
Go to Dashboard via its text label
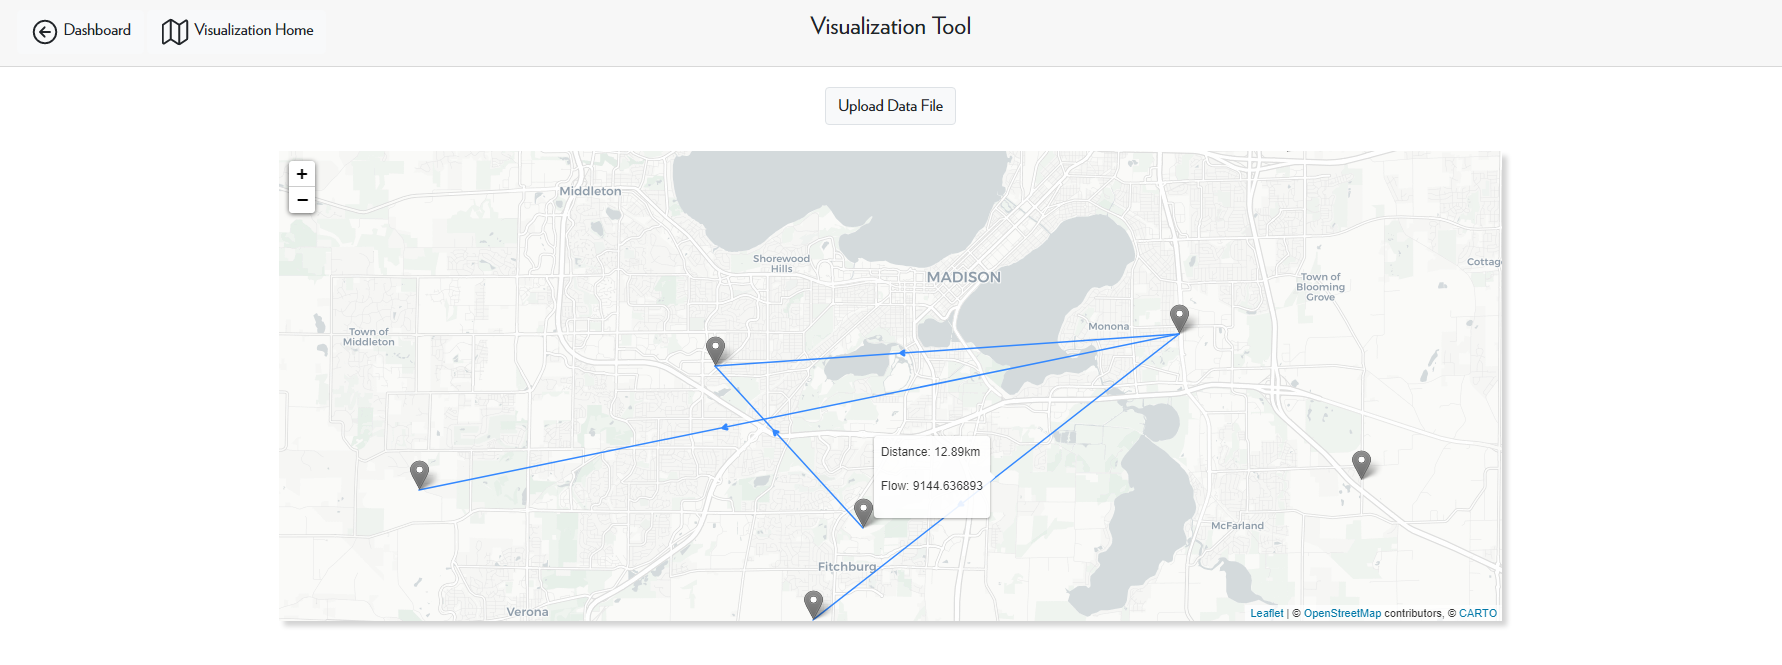97,30
